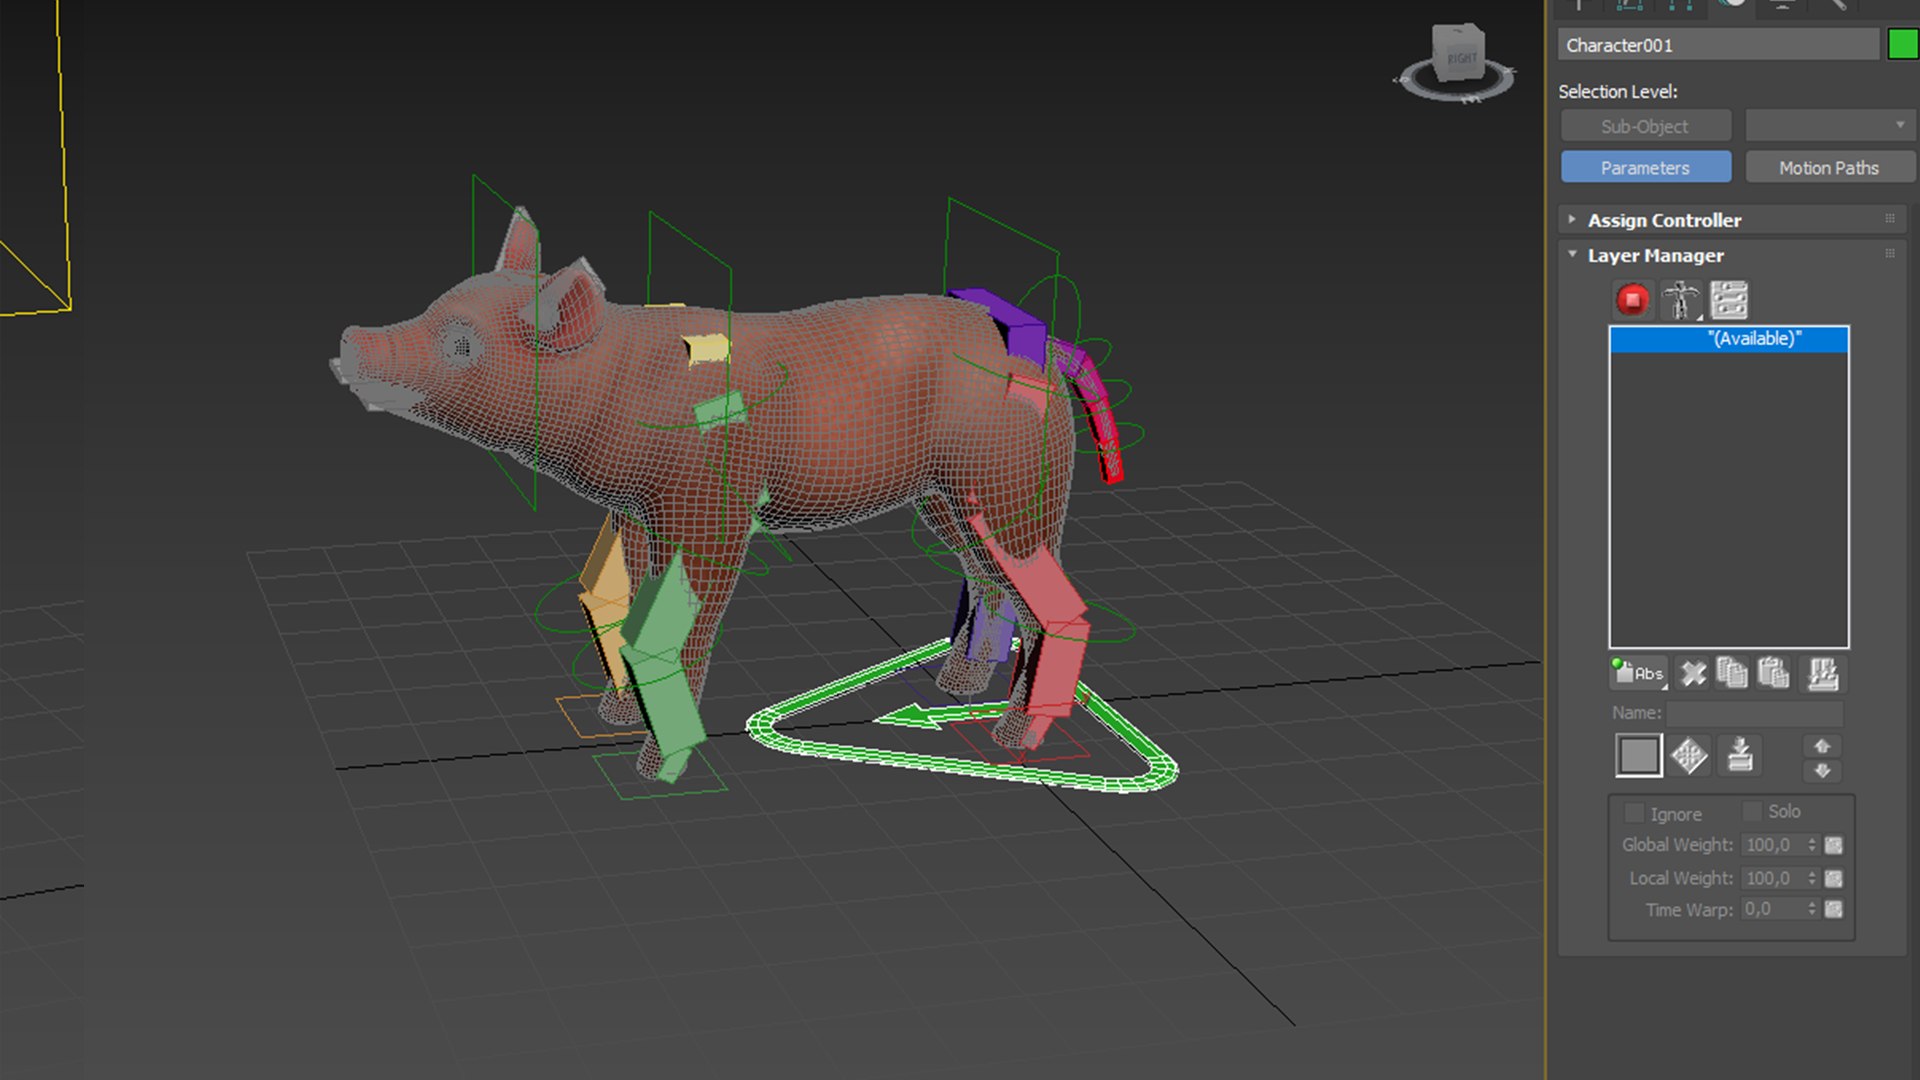1920x1080 pixels.
Task: Click the Layer Manager rollout drag handle
Action: point(1890,255)
